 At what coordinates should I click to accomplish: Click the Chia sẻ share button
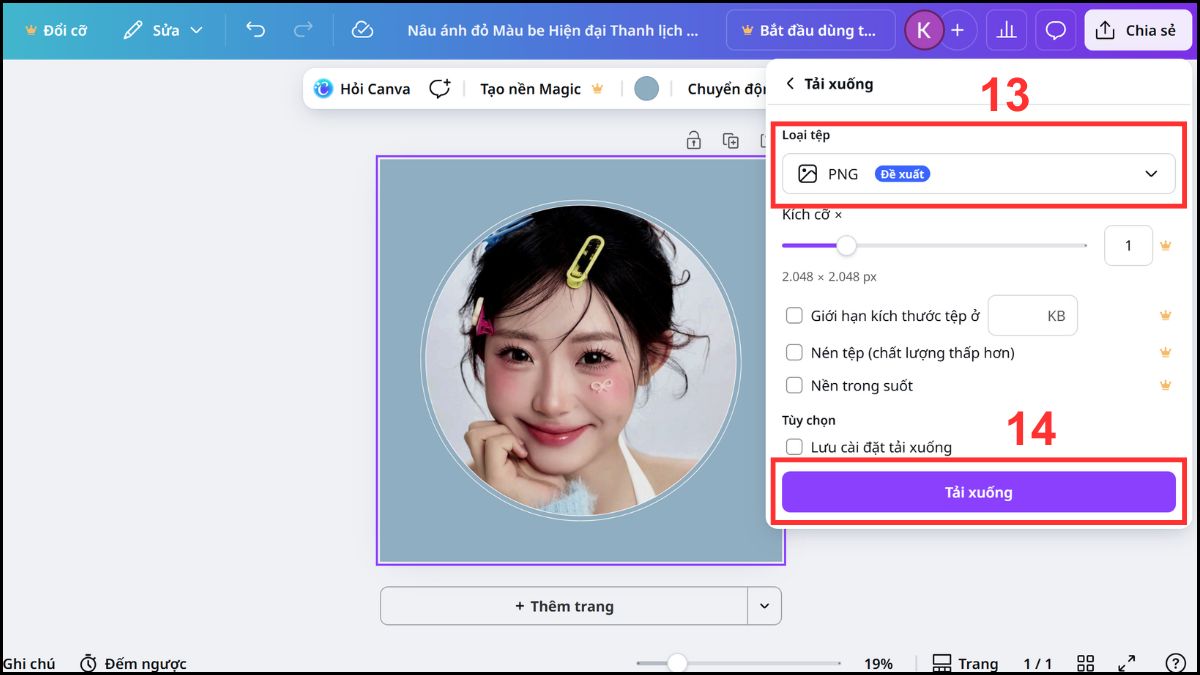tap(1138, 30)
